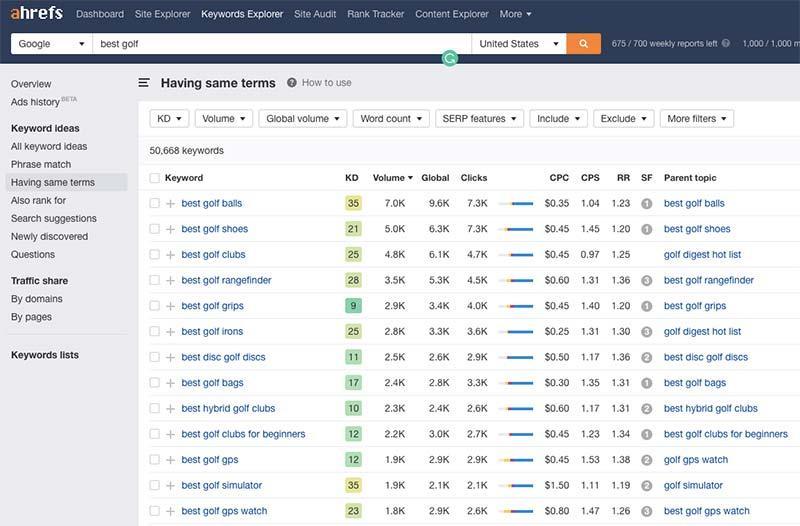The height and width of the screenshot is (526, 800).
Task: Open the Word count filter dropdown
Action: 391,118
